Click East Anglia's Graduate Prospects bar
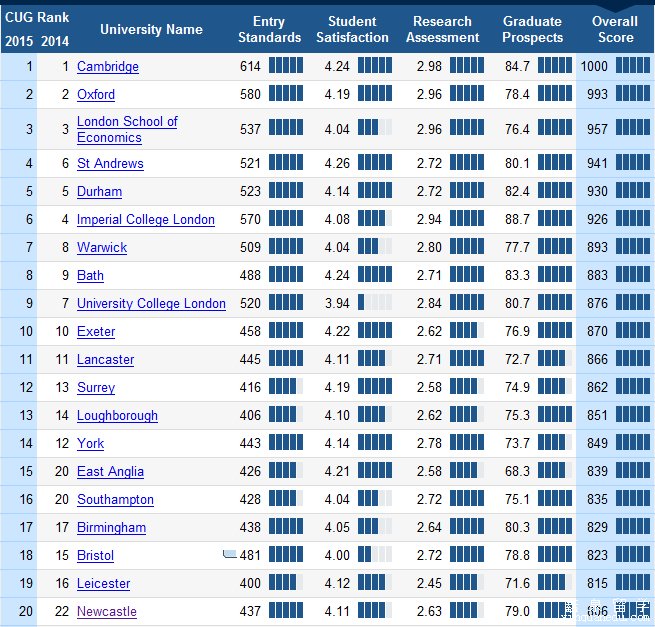Screen dimensions: 655x627 point(555,471)
